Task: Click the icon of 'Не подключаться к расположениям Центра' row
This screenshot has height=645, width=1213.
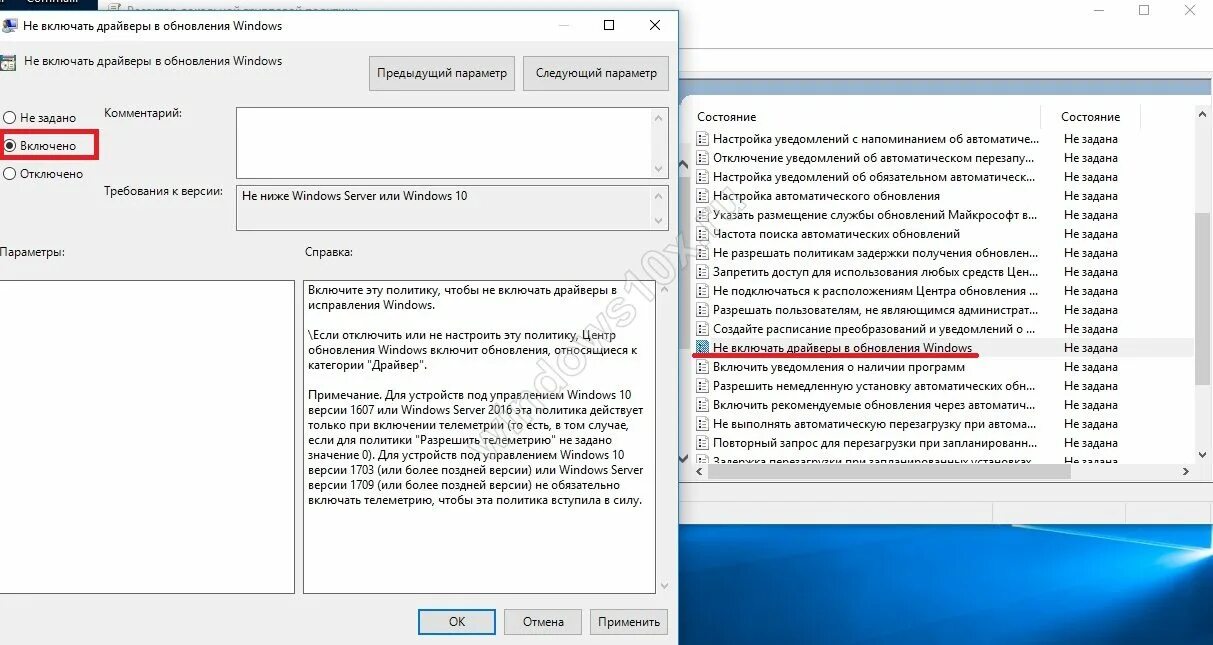Action: [x=702, y=291]
